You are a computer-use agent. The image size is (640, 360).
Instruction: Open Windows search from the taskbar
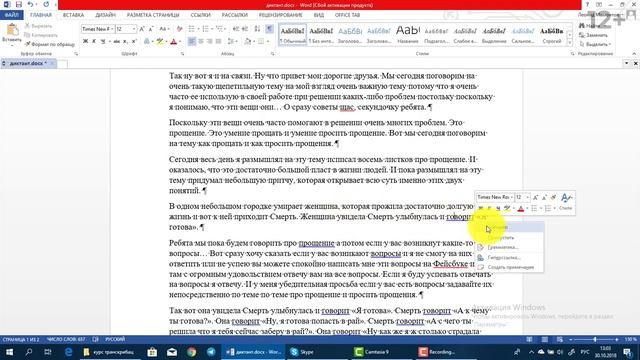[x=29, y=351]
